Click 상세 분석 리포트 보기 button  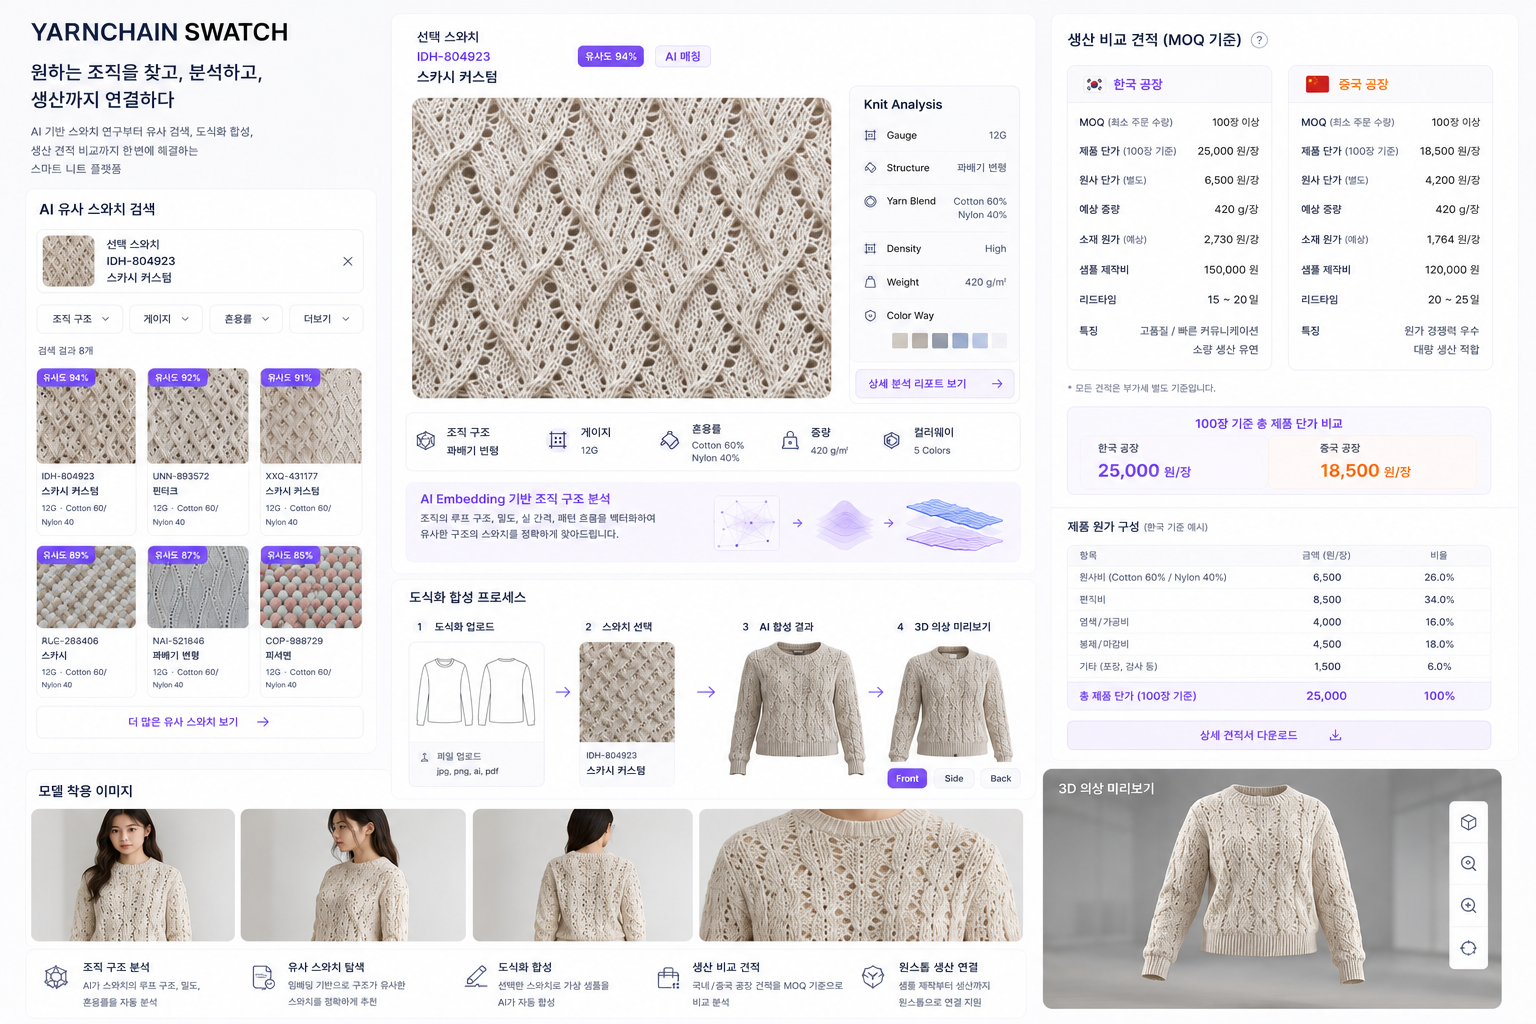(x=934, y=383)
